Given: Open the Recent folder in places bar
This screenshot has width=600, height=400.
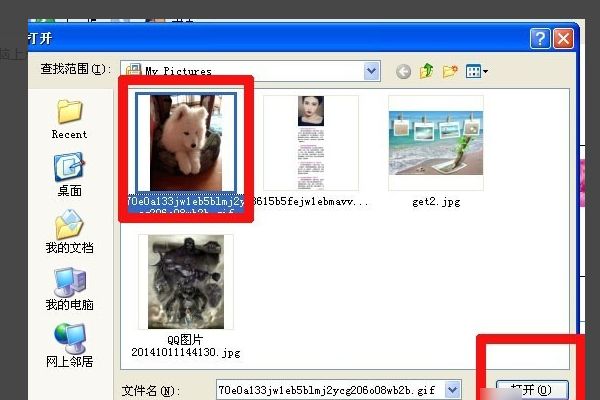Looking at the screenshot, I should point(69,119).
